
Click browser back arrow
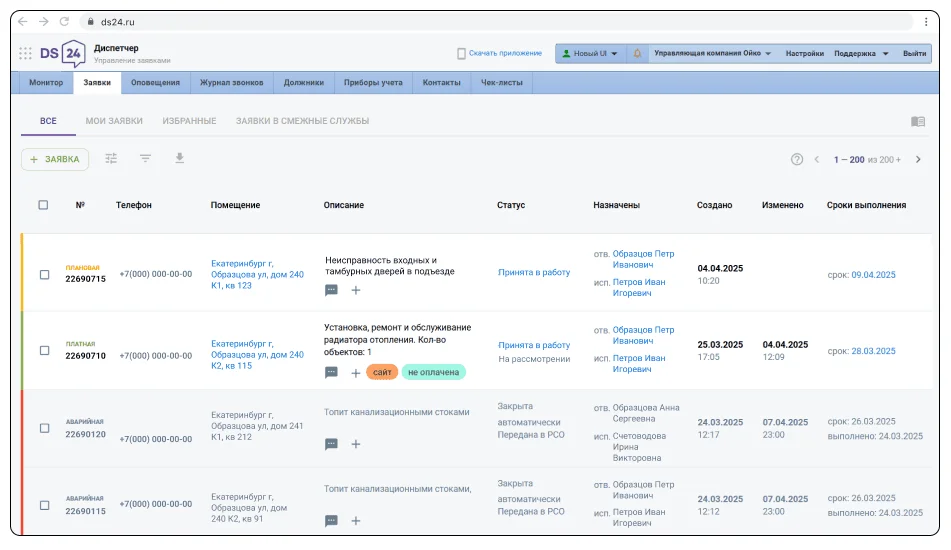[22, 22]
